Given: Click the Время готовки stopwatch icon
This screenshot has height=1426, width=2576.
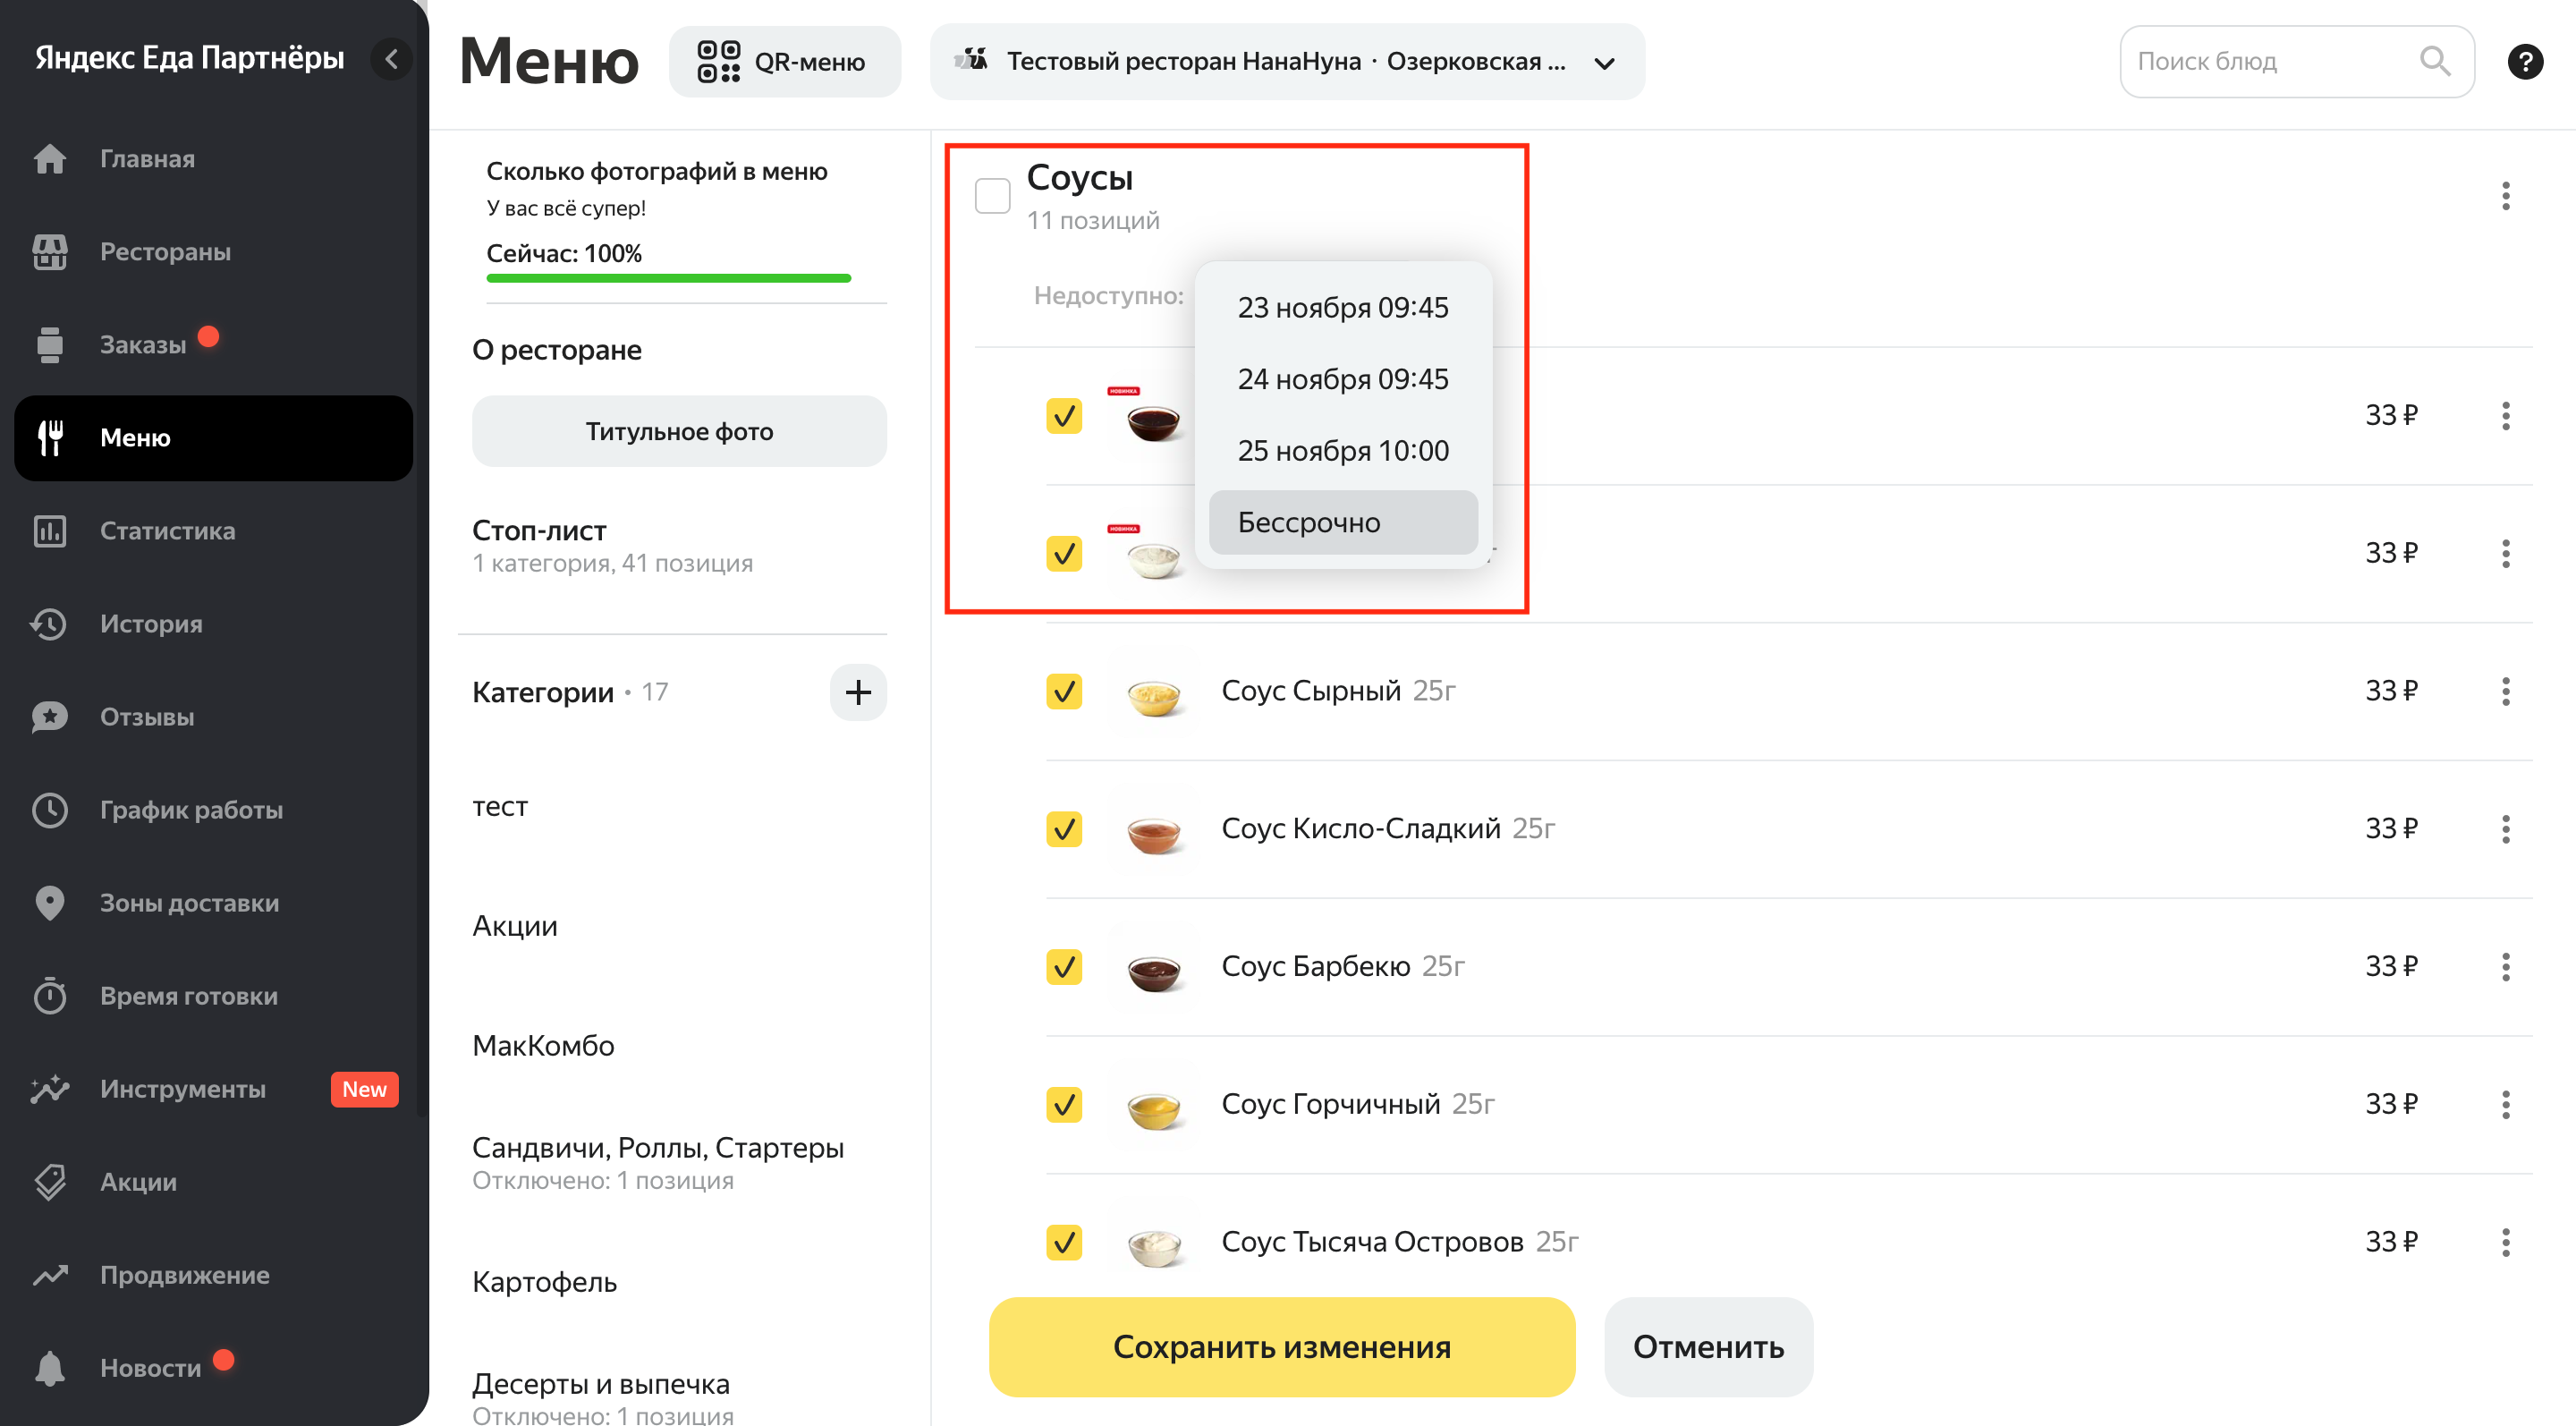Looking at the screenshot, I should point(49,996).
